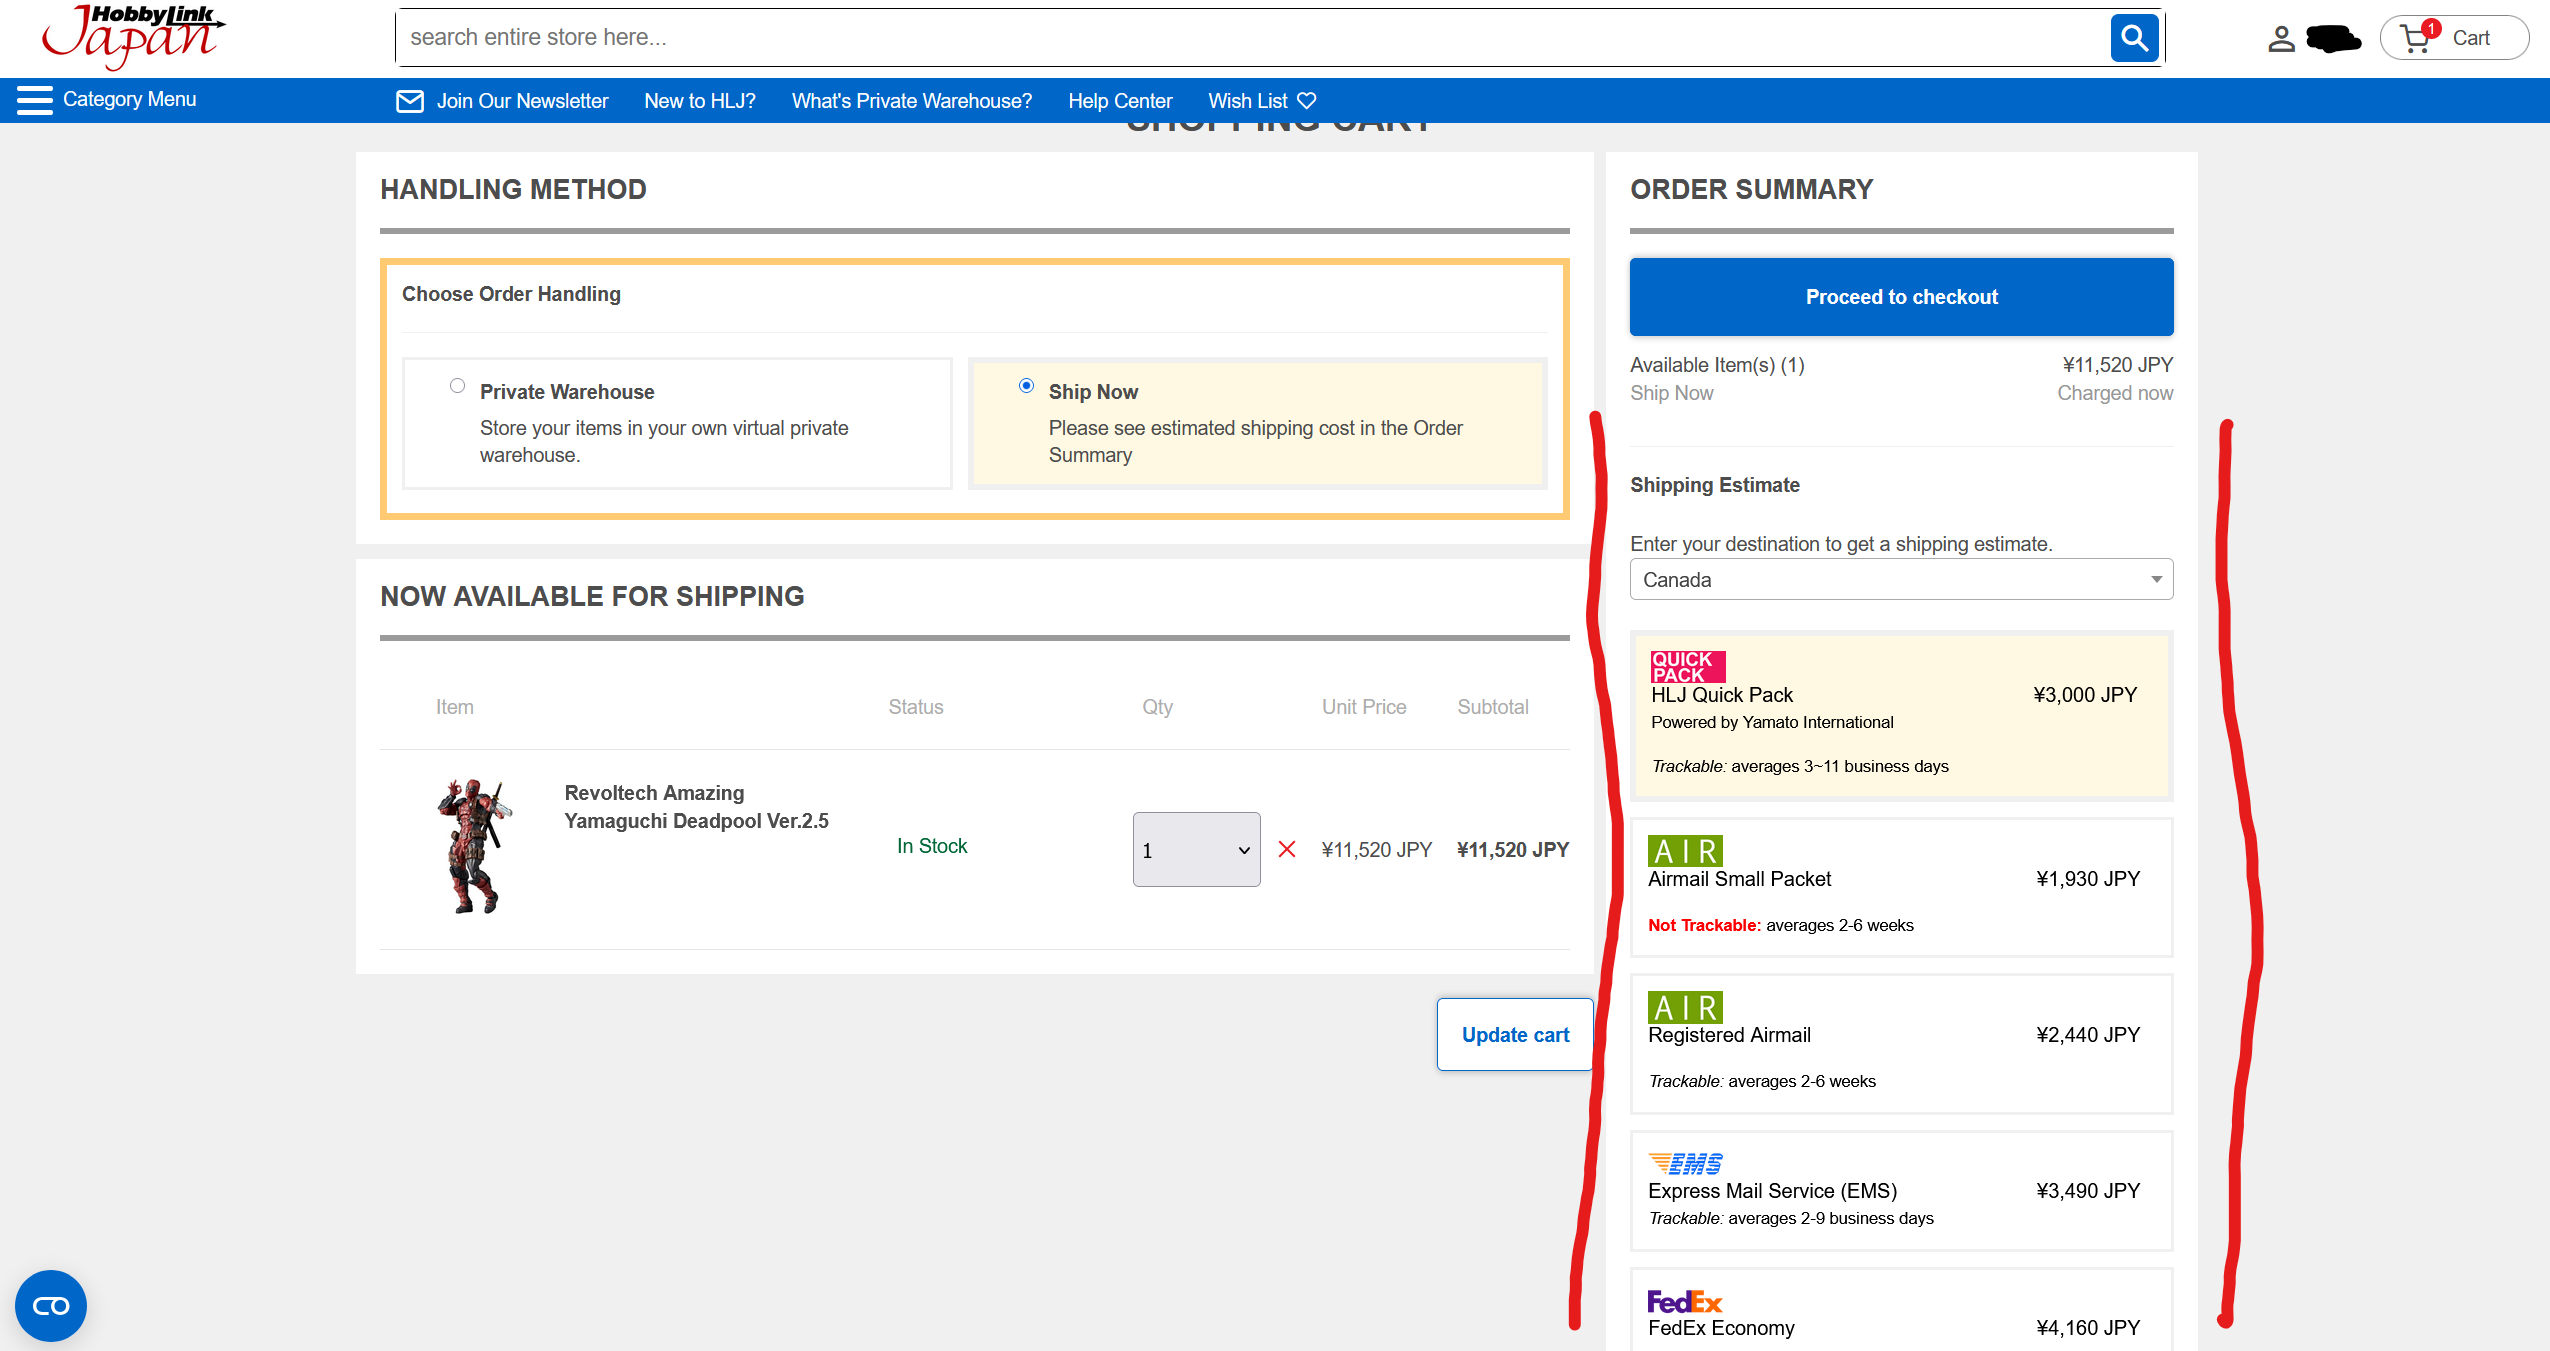Open the user account icon
This screenshot has height=1351, width=2550.
(2281, 39)
